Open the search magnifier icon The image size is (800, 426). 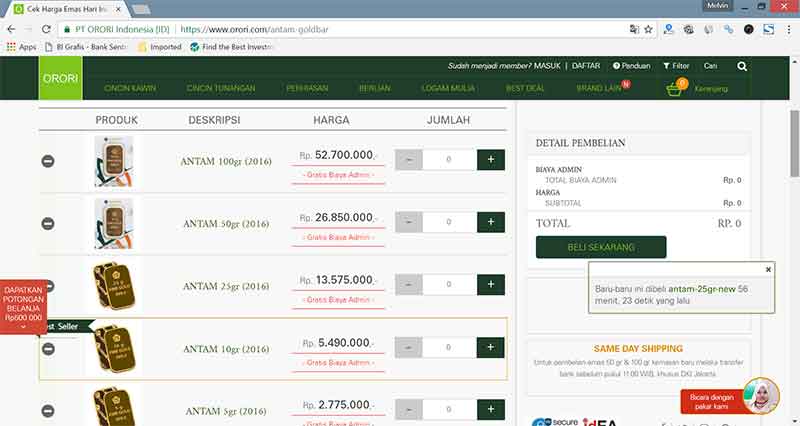[742, 66]
